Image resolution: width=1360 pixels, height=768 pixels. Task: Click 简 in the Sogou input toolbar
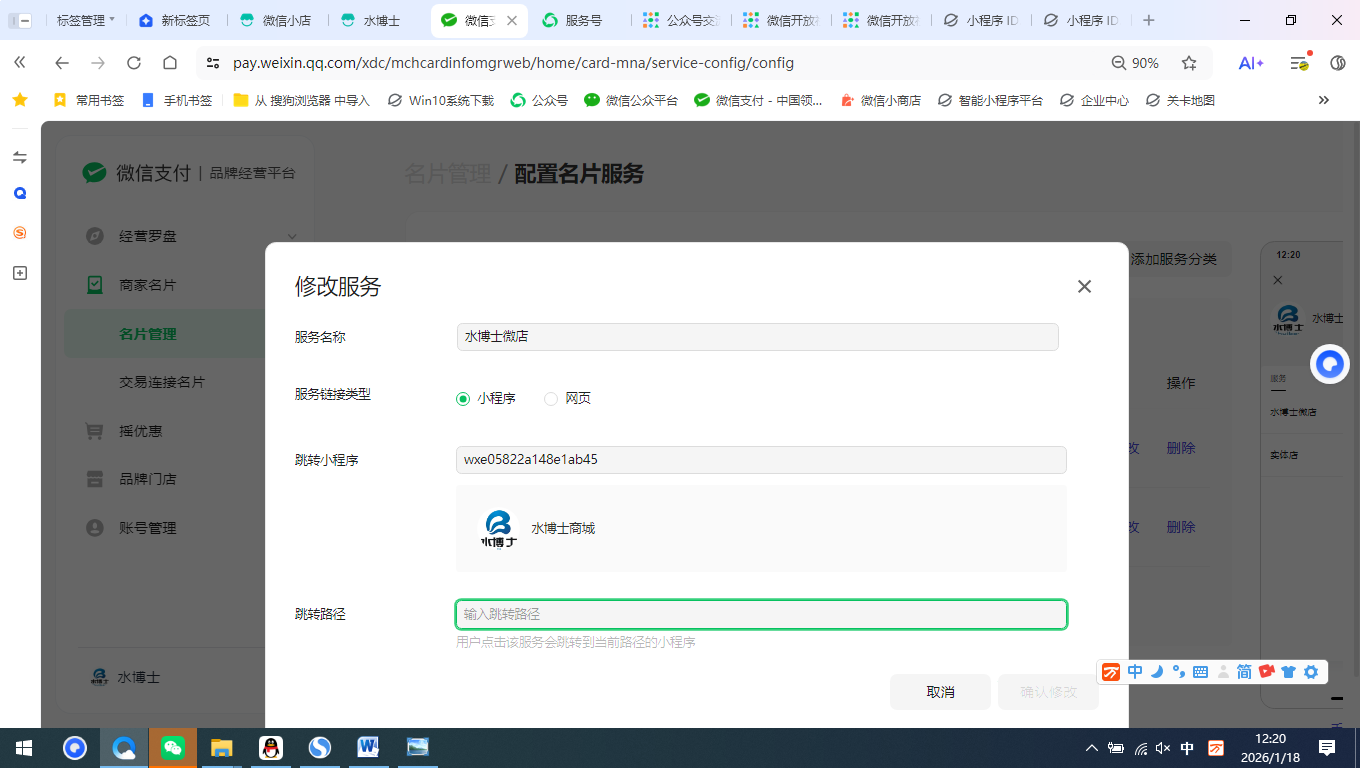coord(1244,672)
